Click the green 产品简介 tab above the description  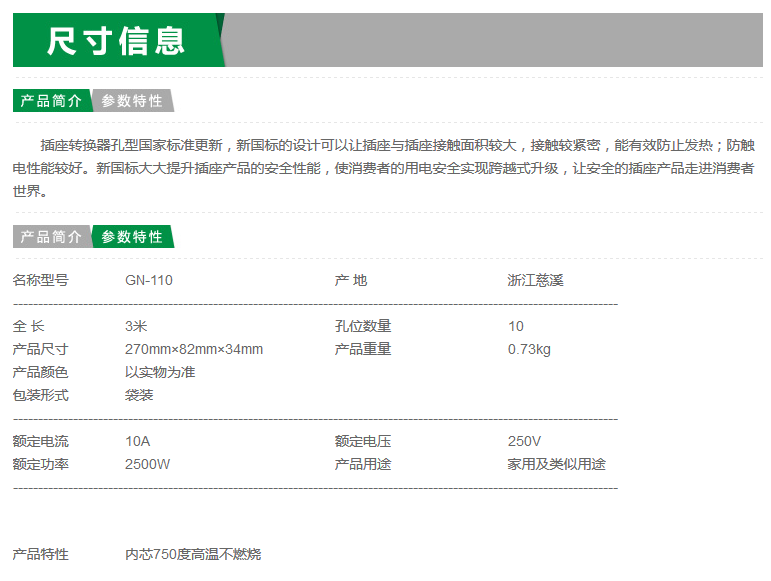coord(51,101)
